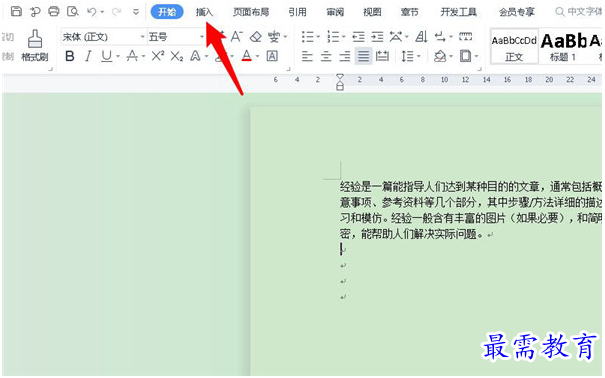
Task: Open the Paragraph dialog launcher corner
Action: [480, 69]
